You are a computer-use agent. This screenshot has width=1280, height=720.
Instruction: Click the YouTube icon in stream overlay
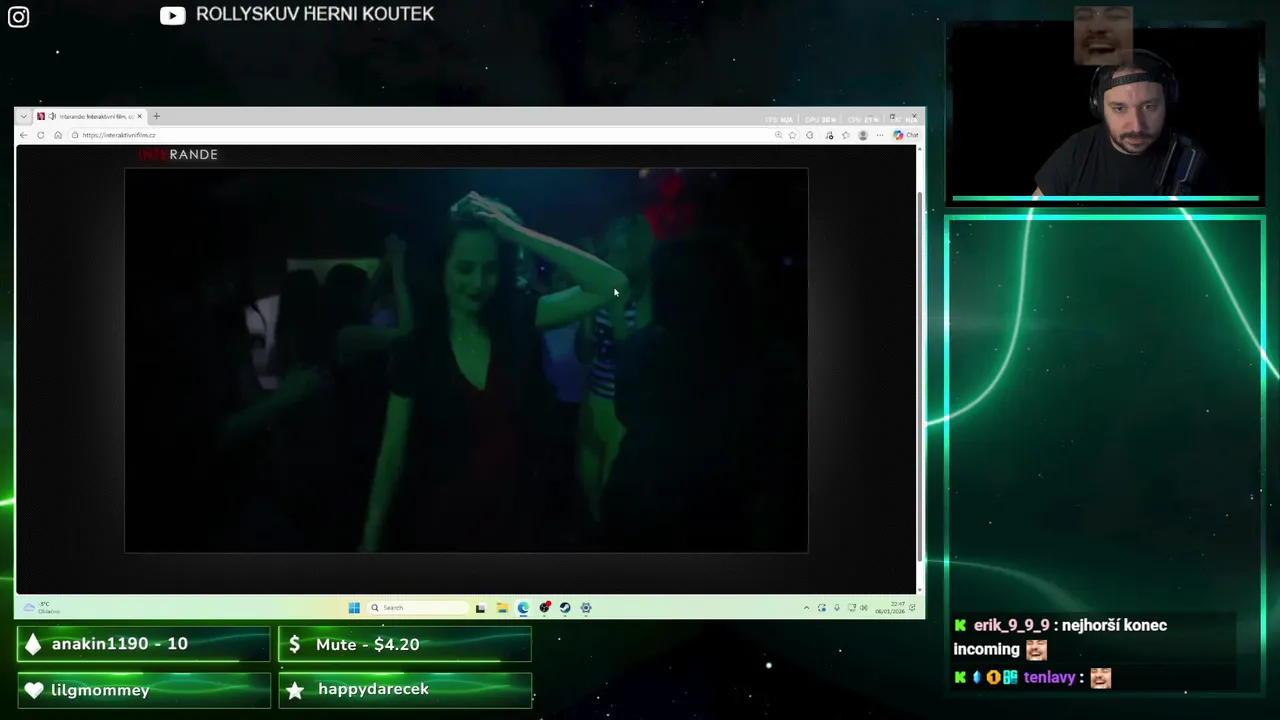click(173, 15)
